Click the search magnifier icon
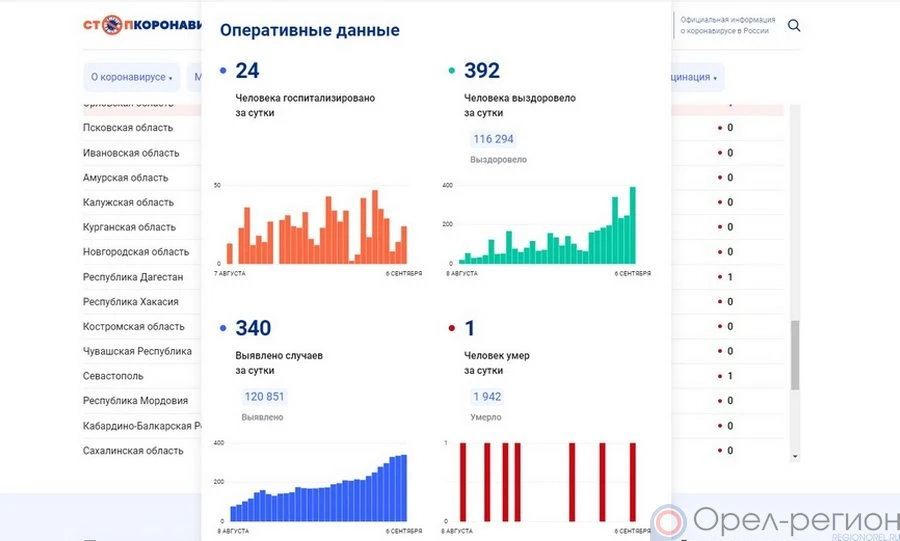 pyautogui.click(x=794, y=25)
